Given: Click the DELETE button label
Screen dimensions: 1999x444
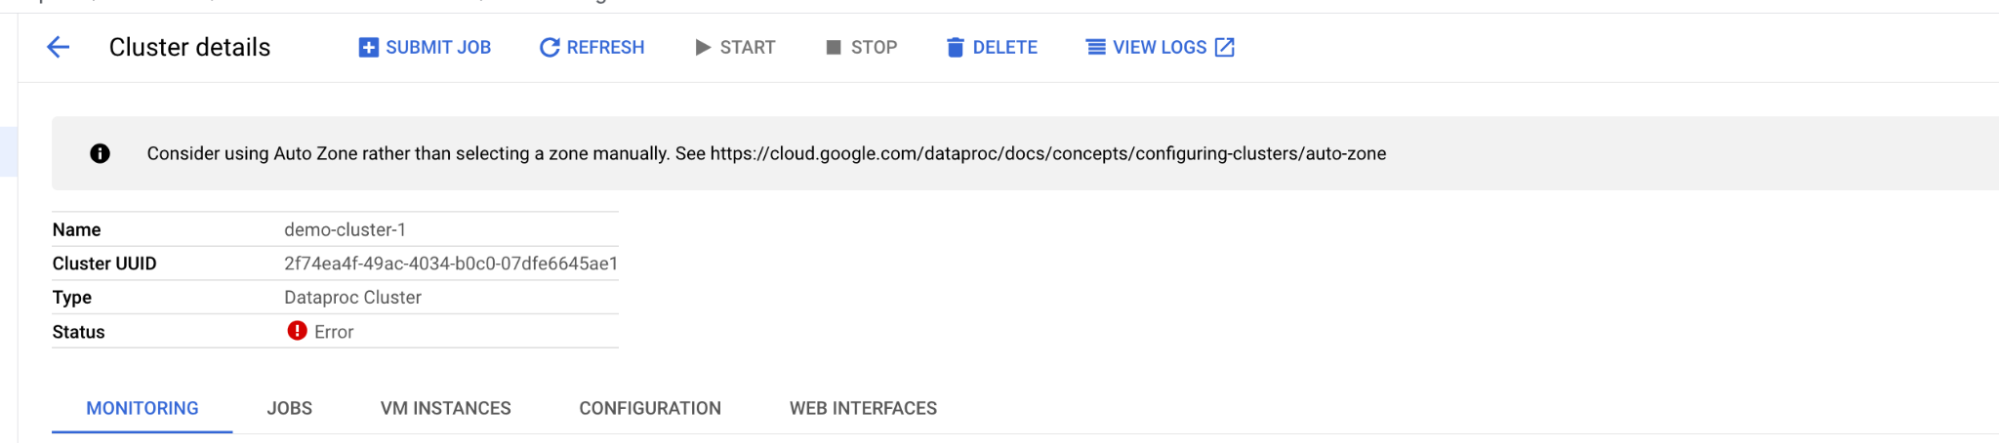Looking at the screenshot, I should [1005, 47].
